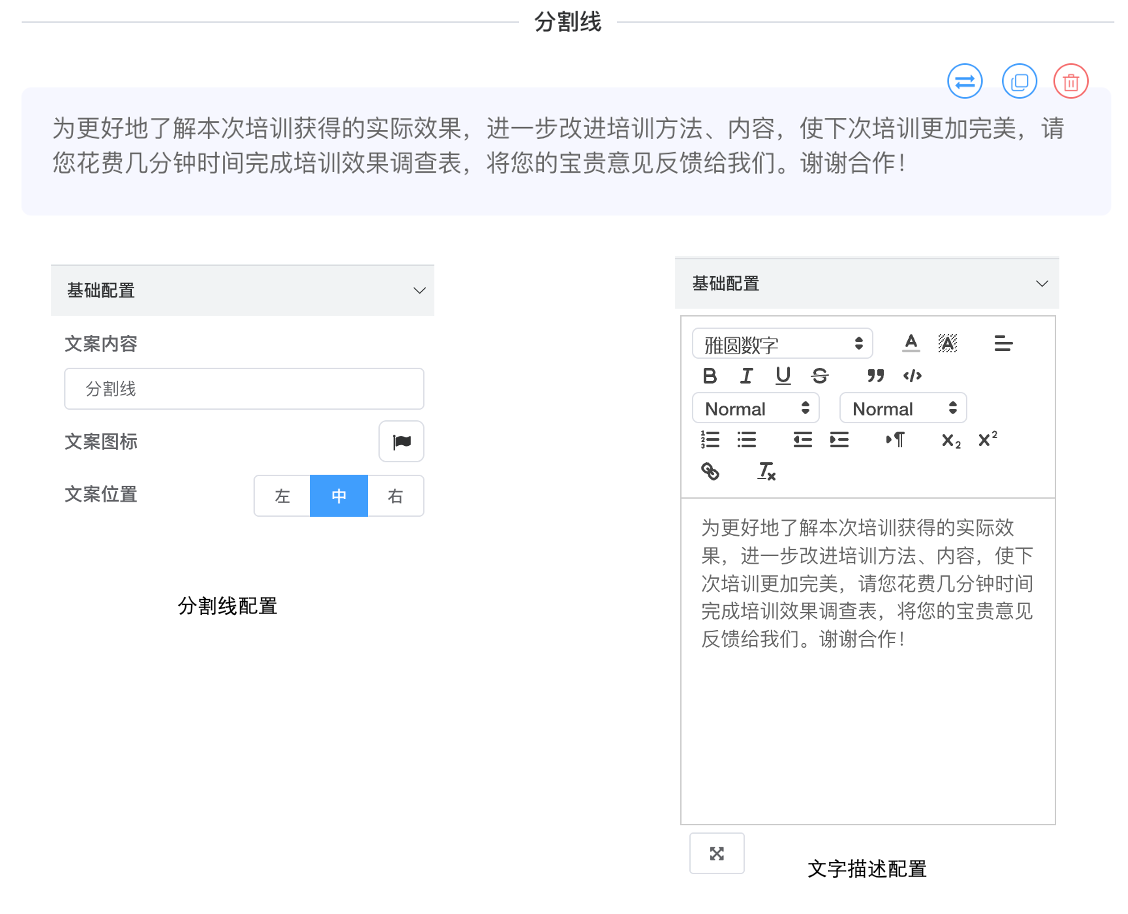Click the fullscreen expand button below editor

coord(717,853)
